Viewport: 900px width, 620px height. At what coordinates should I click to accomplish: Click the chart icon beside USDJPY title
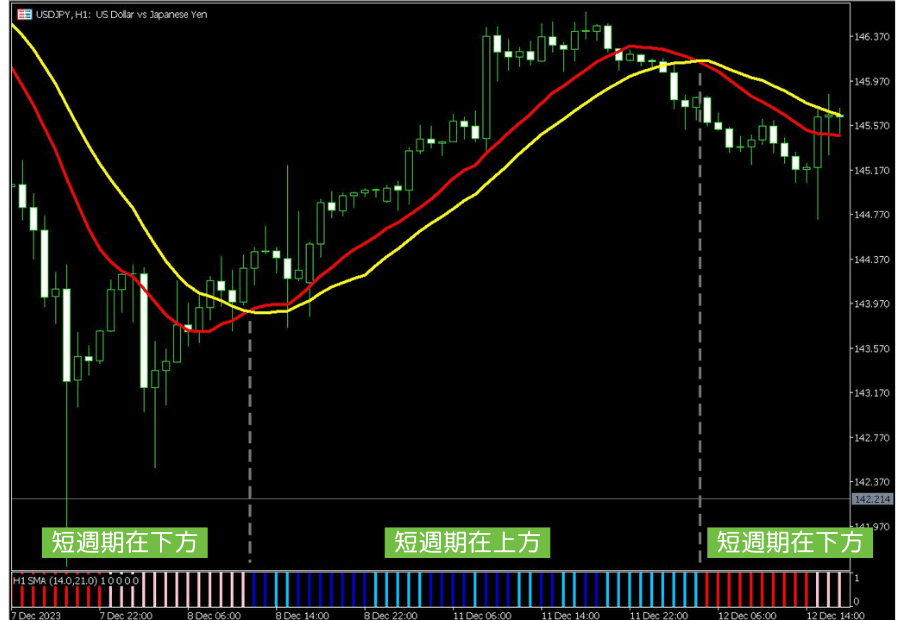pyautogui.click(x=19, y=13)
